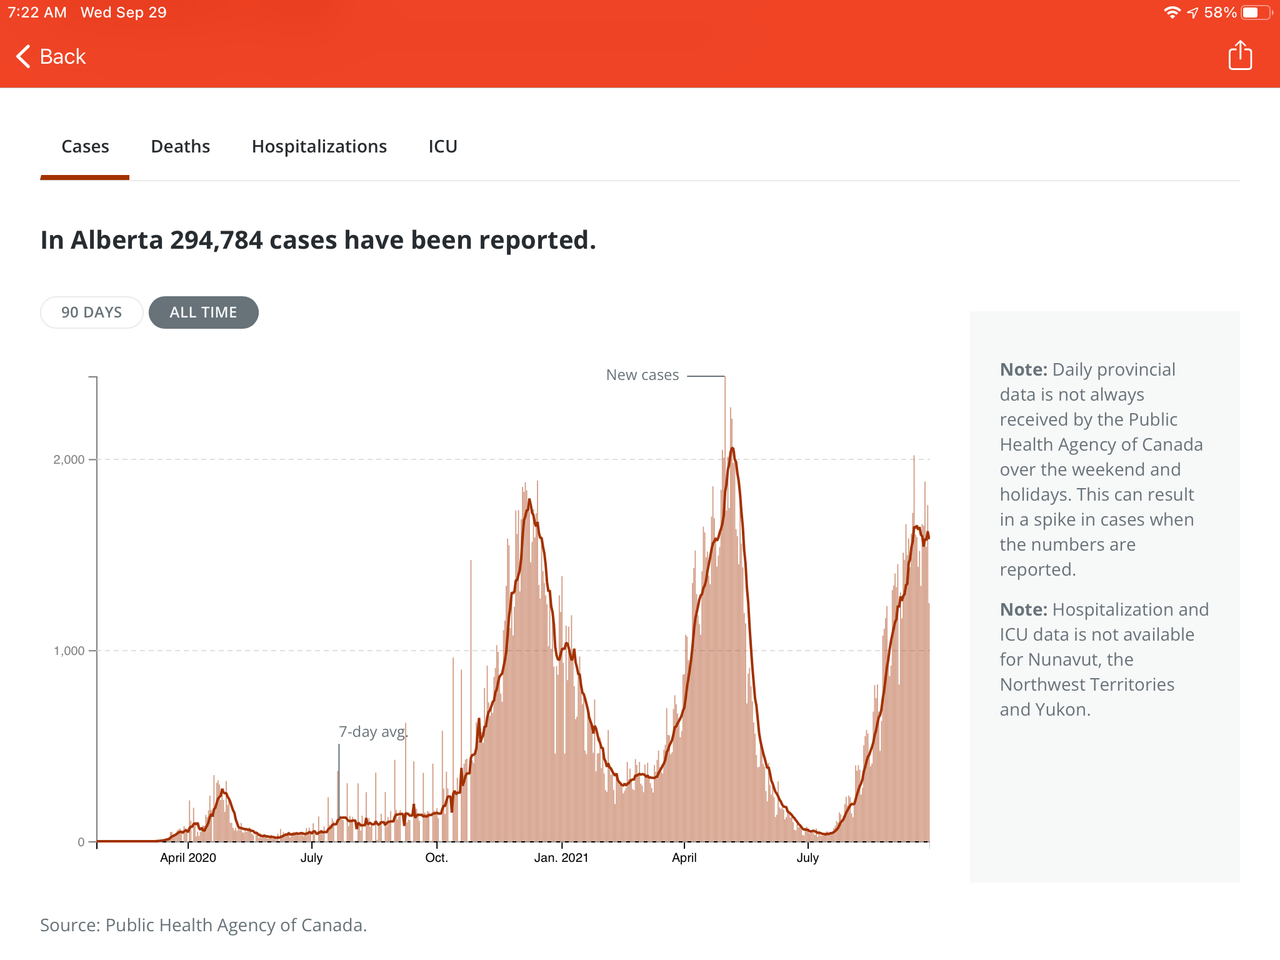Screen dimensions: 1280x960
Task: Tap the 2,000 y-axis value
Action: pyautogui.click(x=69, y=460)
